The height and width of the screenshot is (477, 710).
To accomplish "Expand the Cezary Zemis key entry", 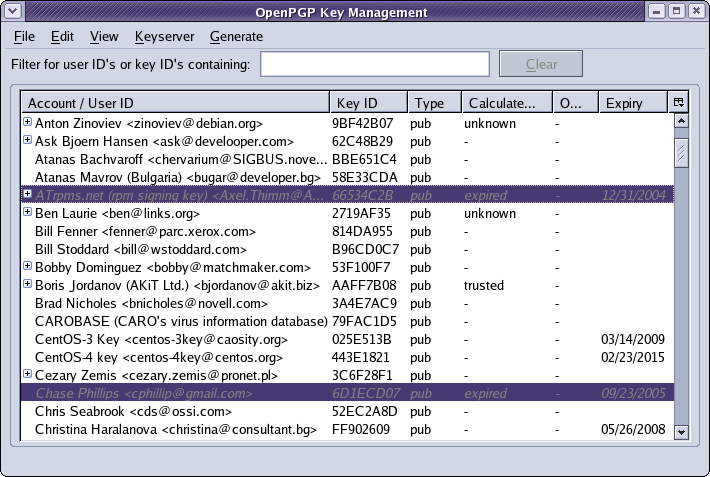I will point(28,374).
